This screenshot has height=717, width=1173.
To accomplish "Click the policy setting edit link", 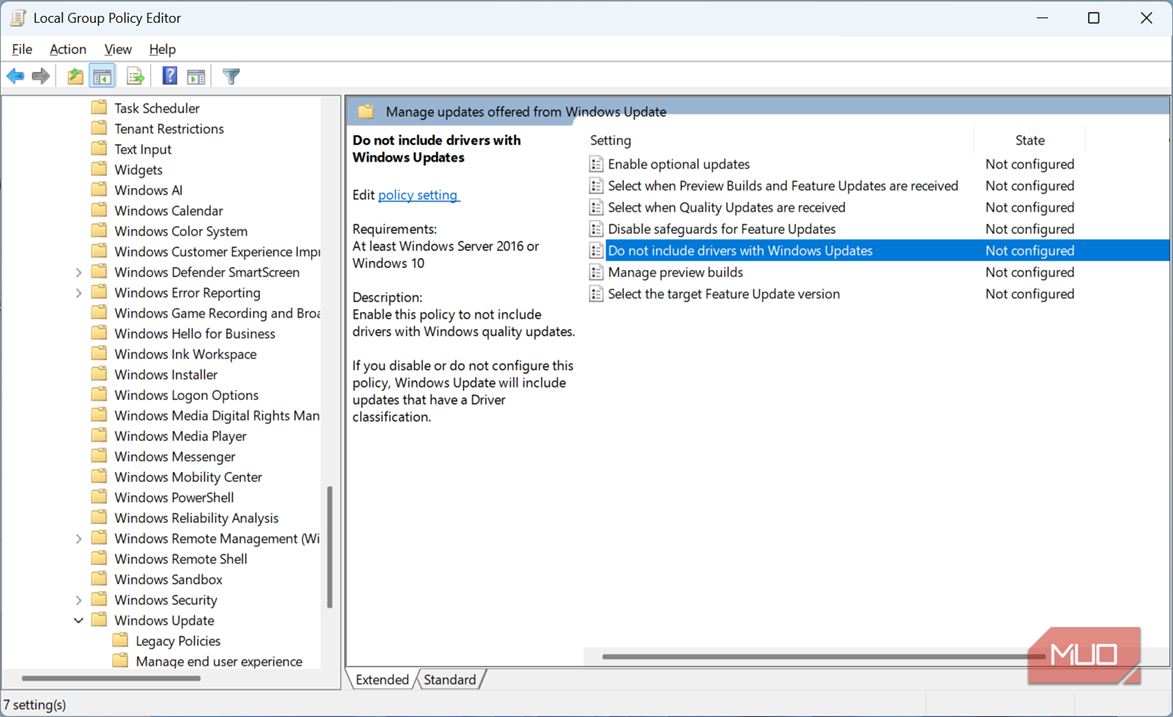I will pos(419,195).
